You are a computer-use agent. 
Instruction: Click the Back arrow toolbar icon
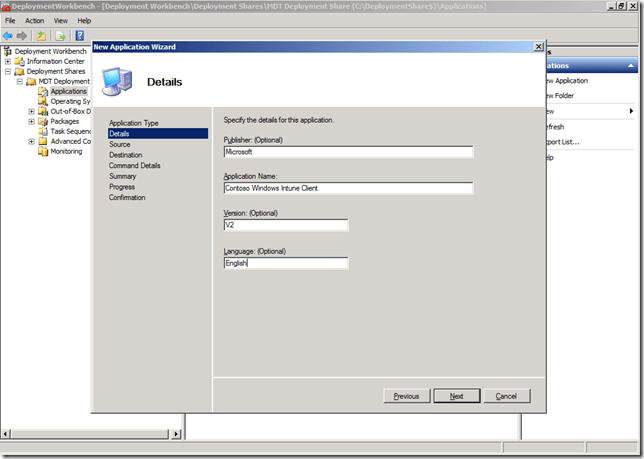pyautogui.click(x=8, y=36)
